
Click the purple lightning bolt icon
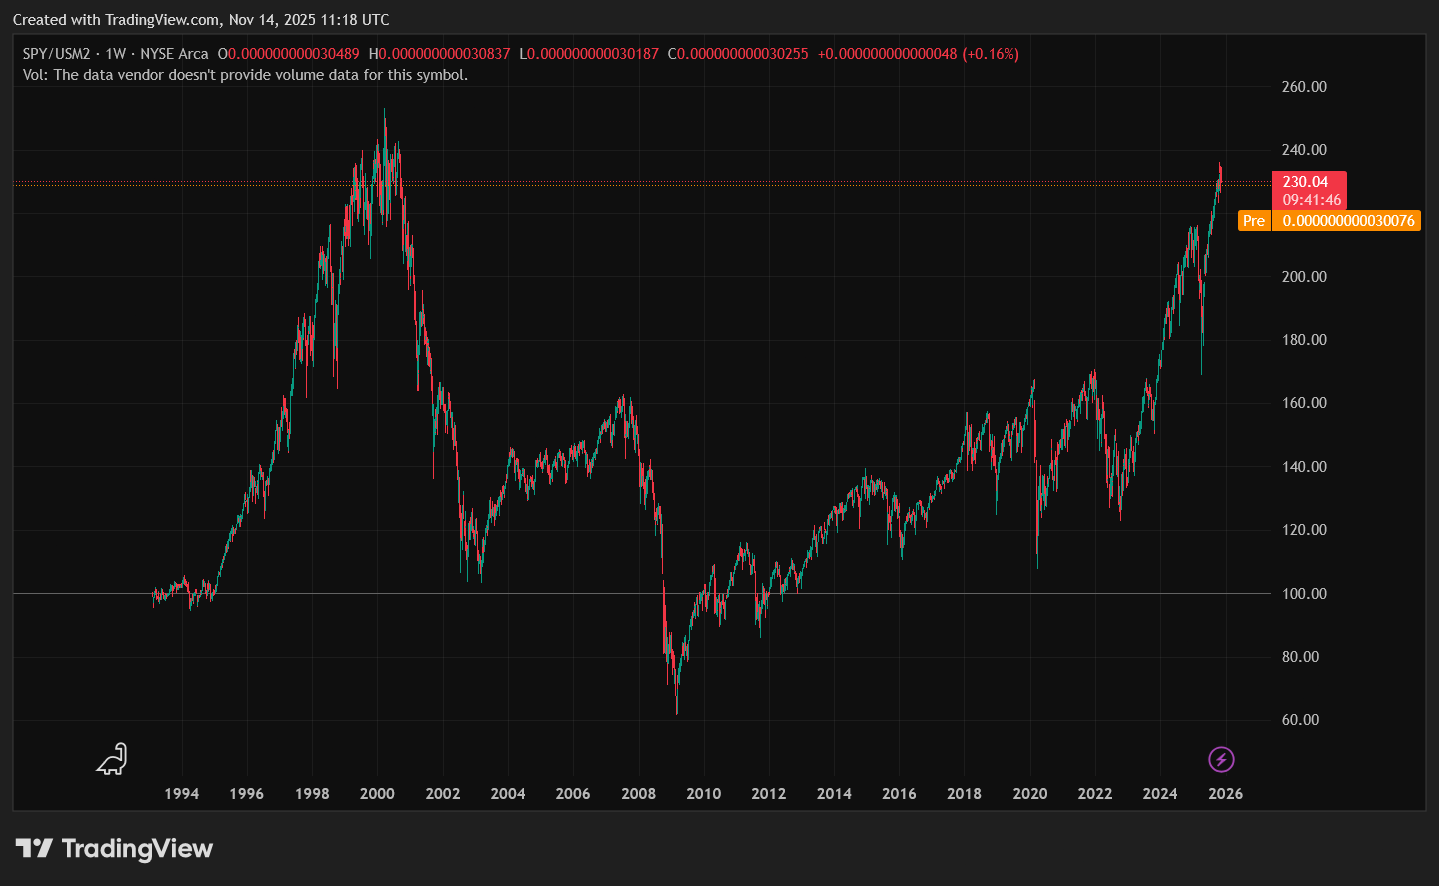click(x=1221, y=760)
